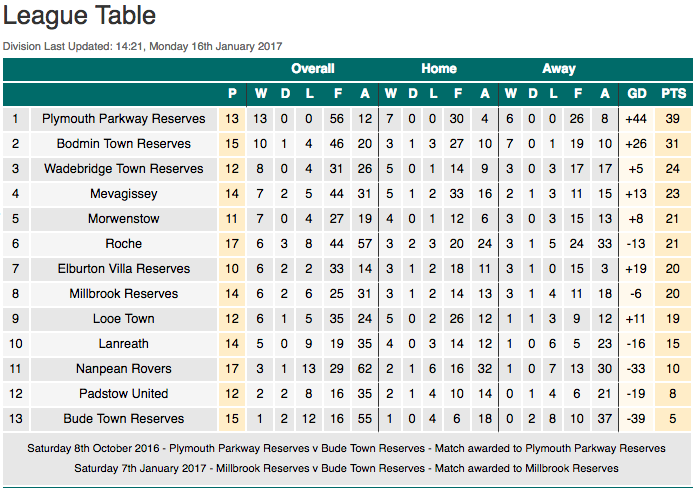This screenshot has width=697, height=488.
Task: Select Lanreath in the league table
Action: pyautogui.click(x=124, y=344)
